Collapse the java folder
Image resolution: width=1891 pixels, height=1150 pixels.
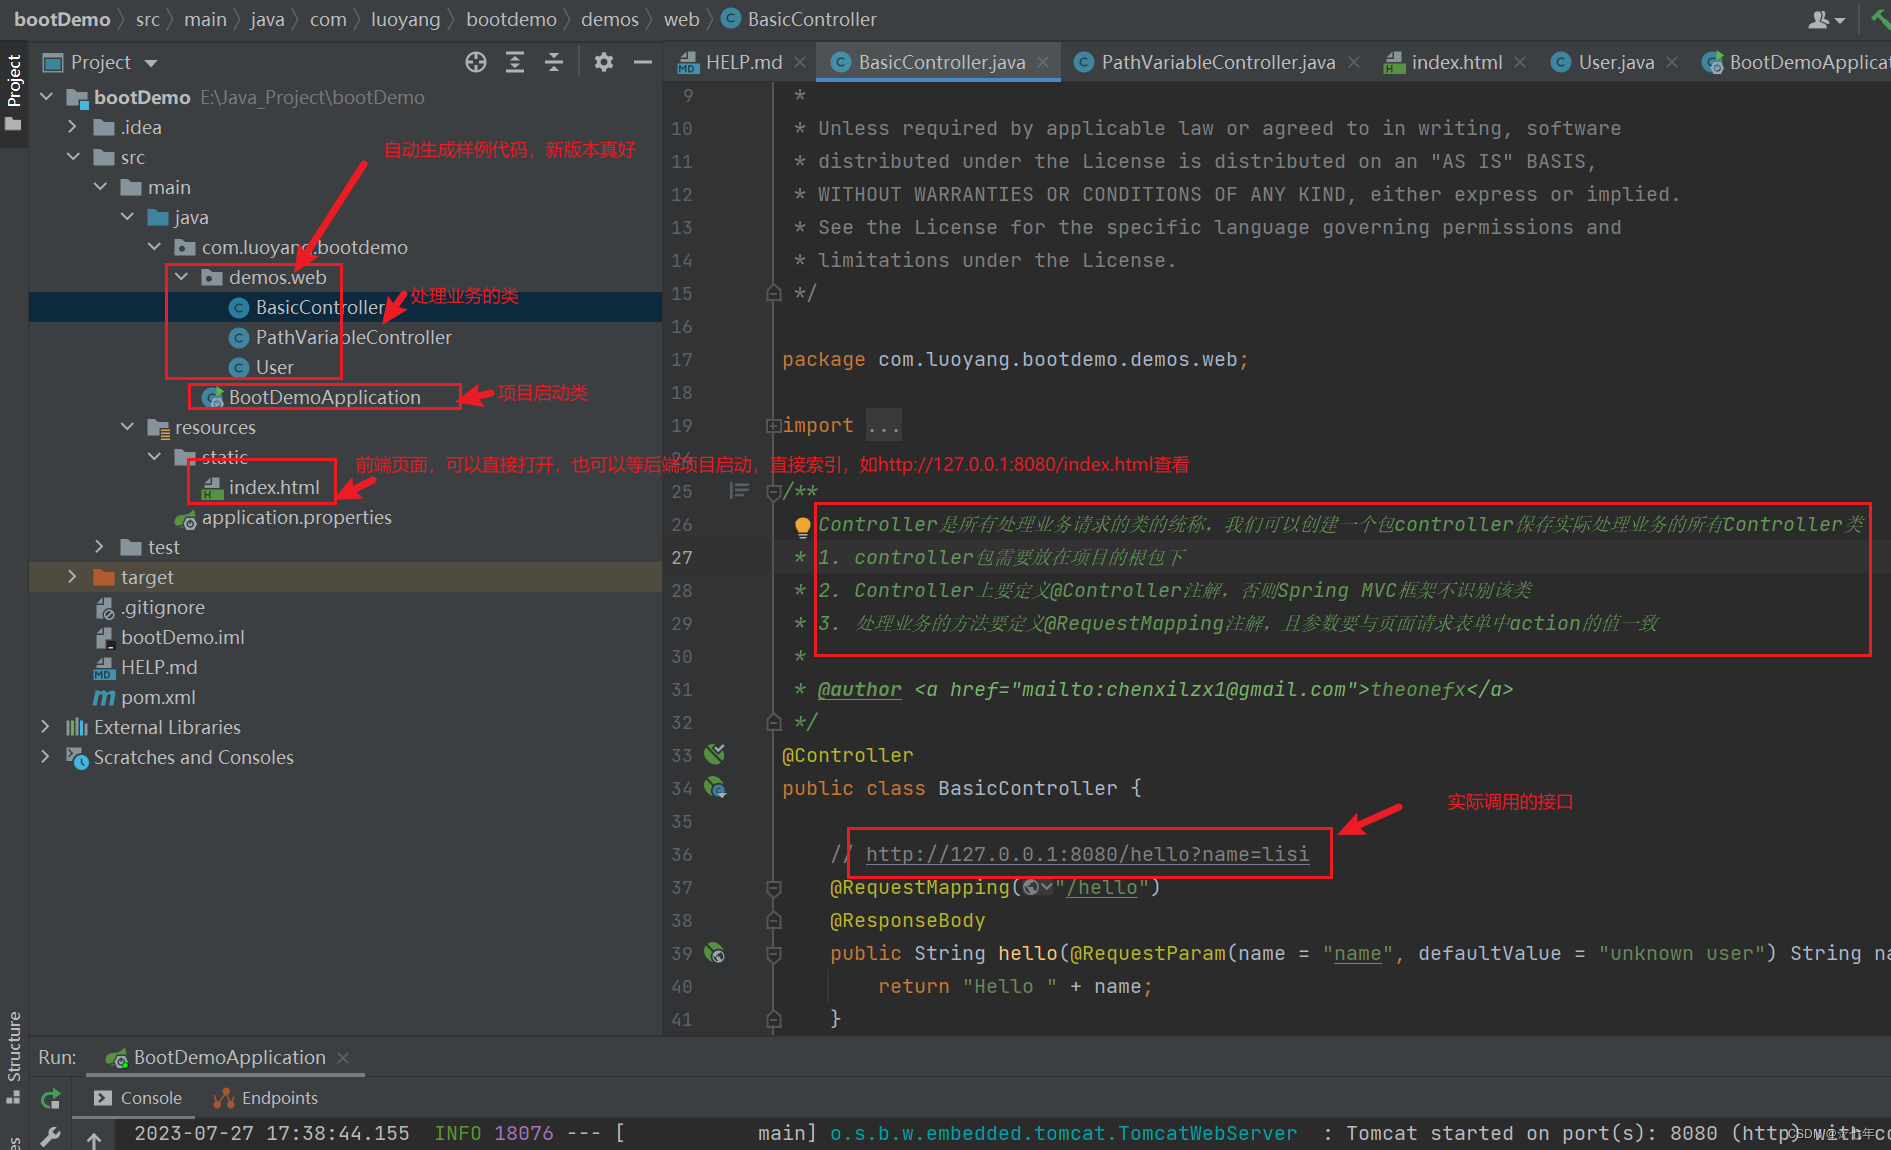point(127,217)
